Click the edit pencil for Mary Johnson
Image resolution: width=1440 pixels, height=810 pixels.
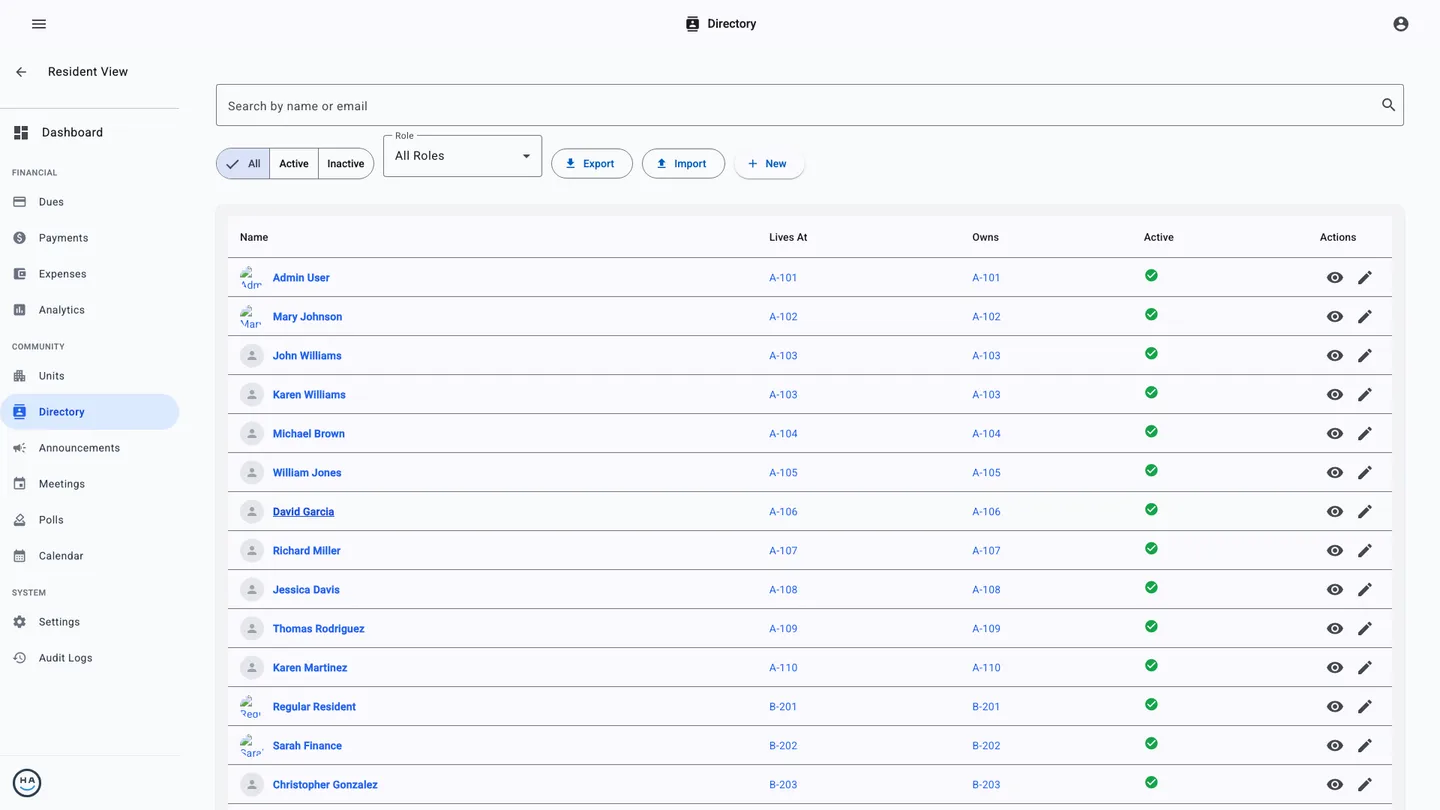click(x=1365, y=317)
